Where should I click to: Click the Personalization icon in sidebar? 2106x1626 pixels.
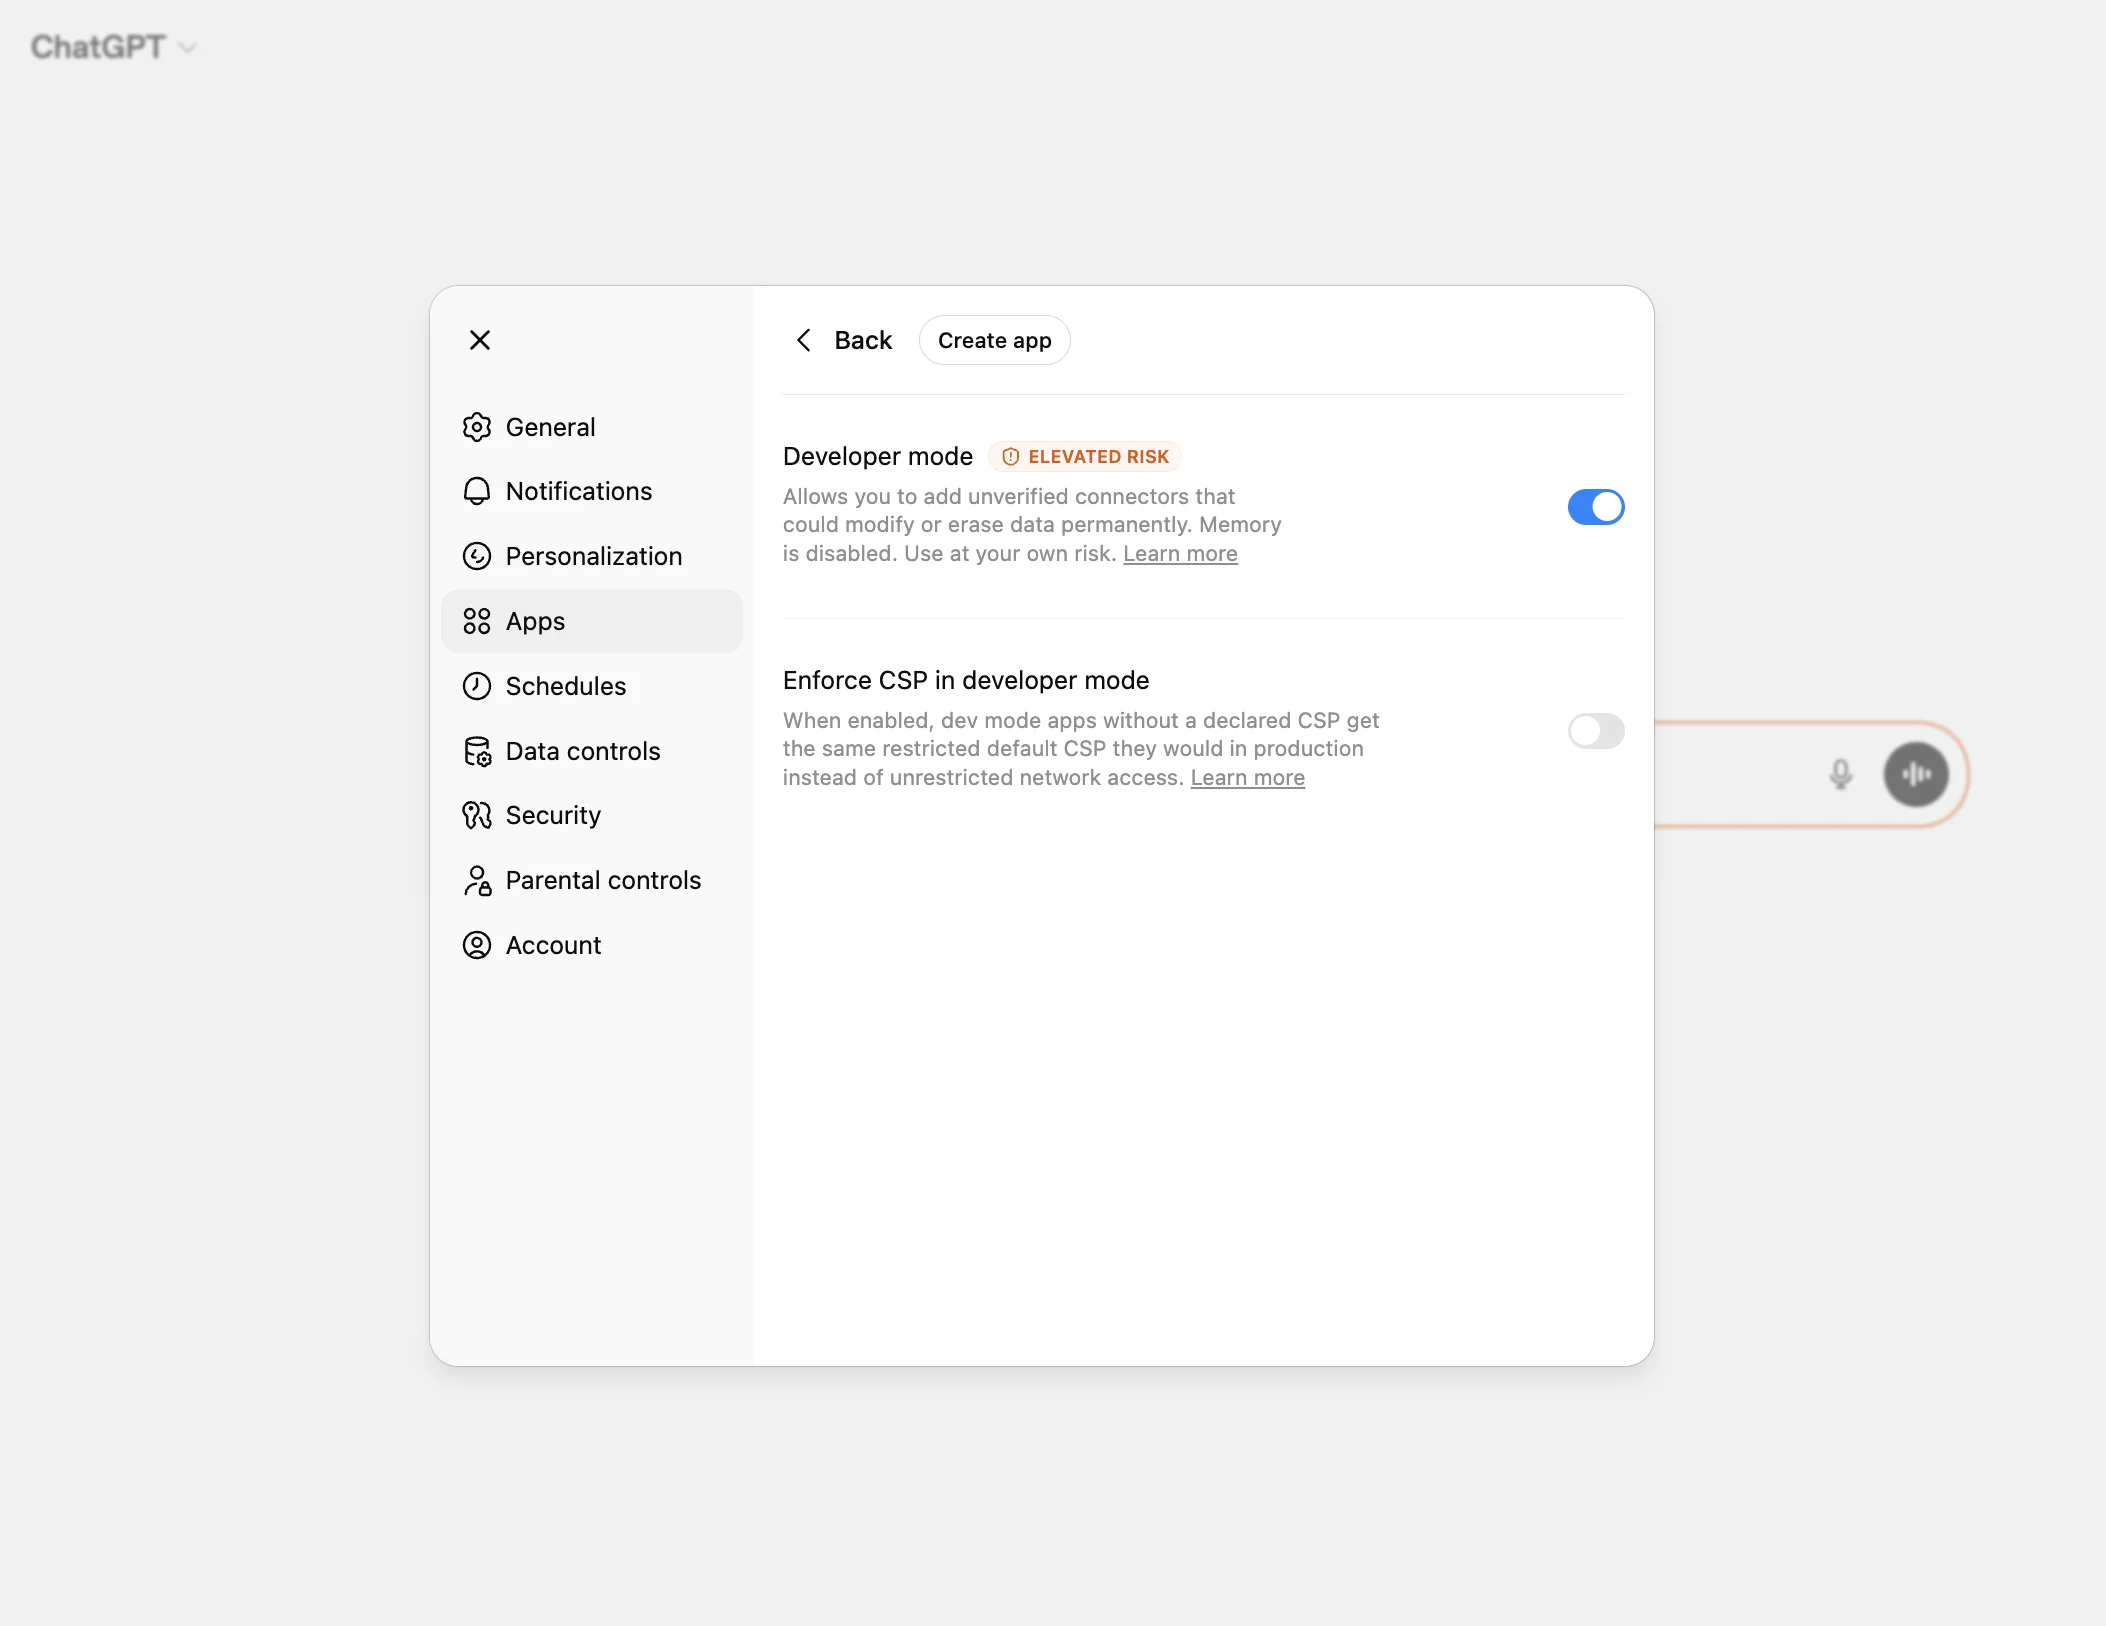pos(477,556)
